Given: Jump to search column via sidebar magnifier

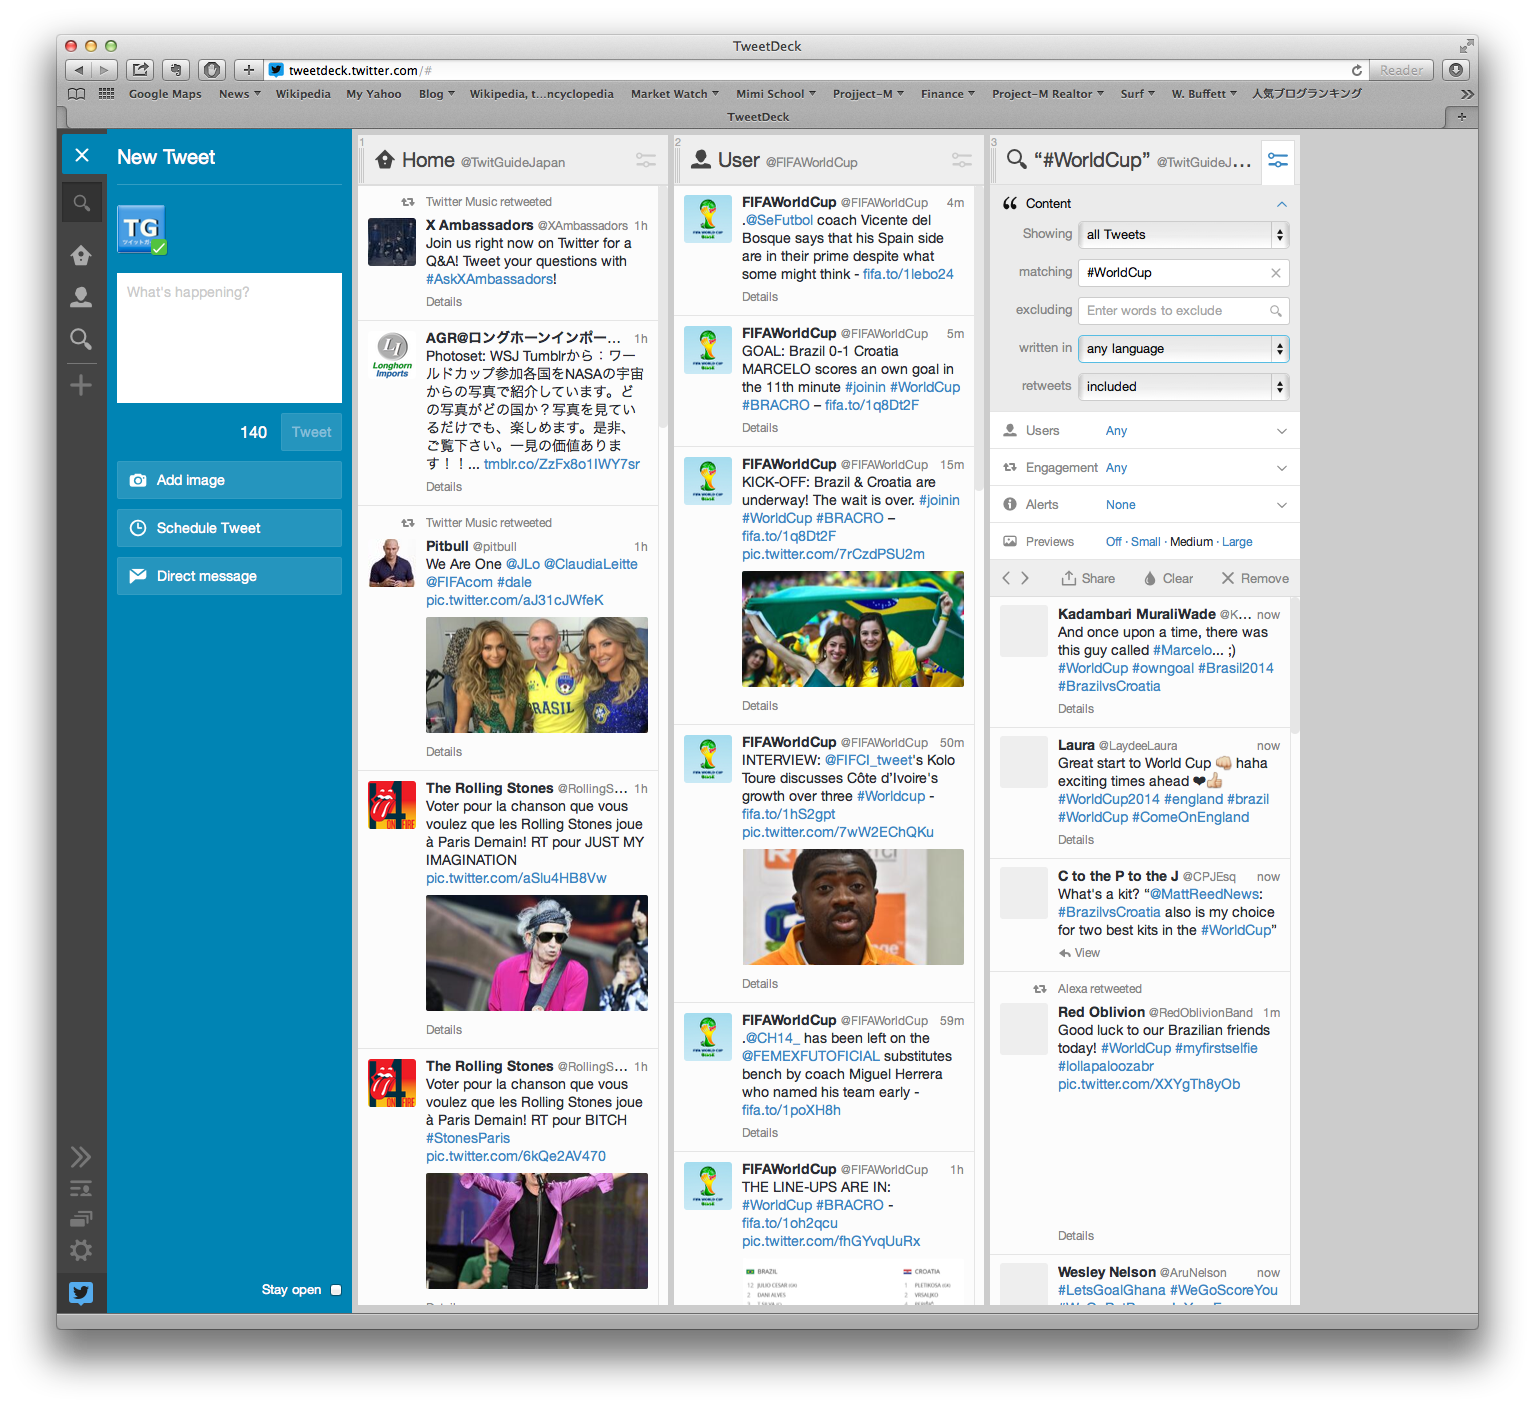Looking at the screenshot, I should pyautogui.click(x=81, y=339).
